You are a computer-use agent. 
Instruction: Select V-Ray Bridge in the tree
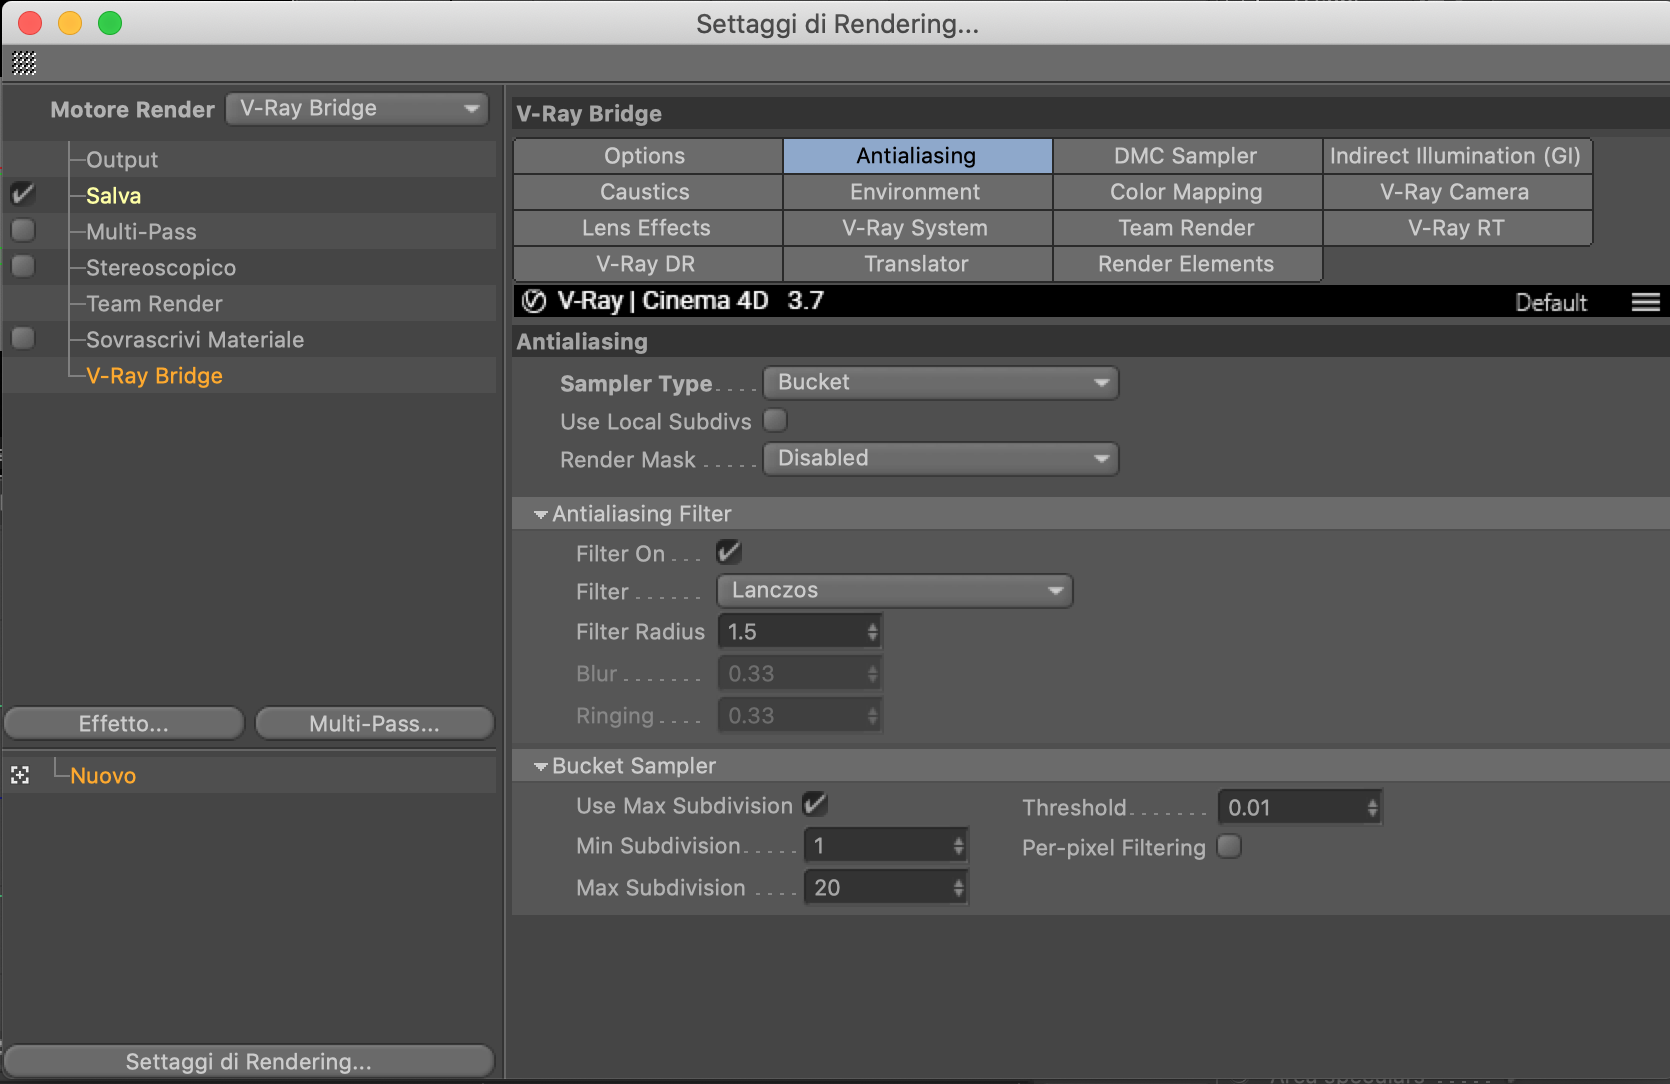tap(154, 376)
